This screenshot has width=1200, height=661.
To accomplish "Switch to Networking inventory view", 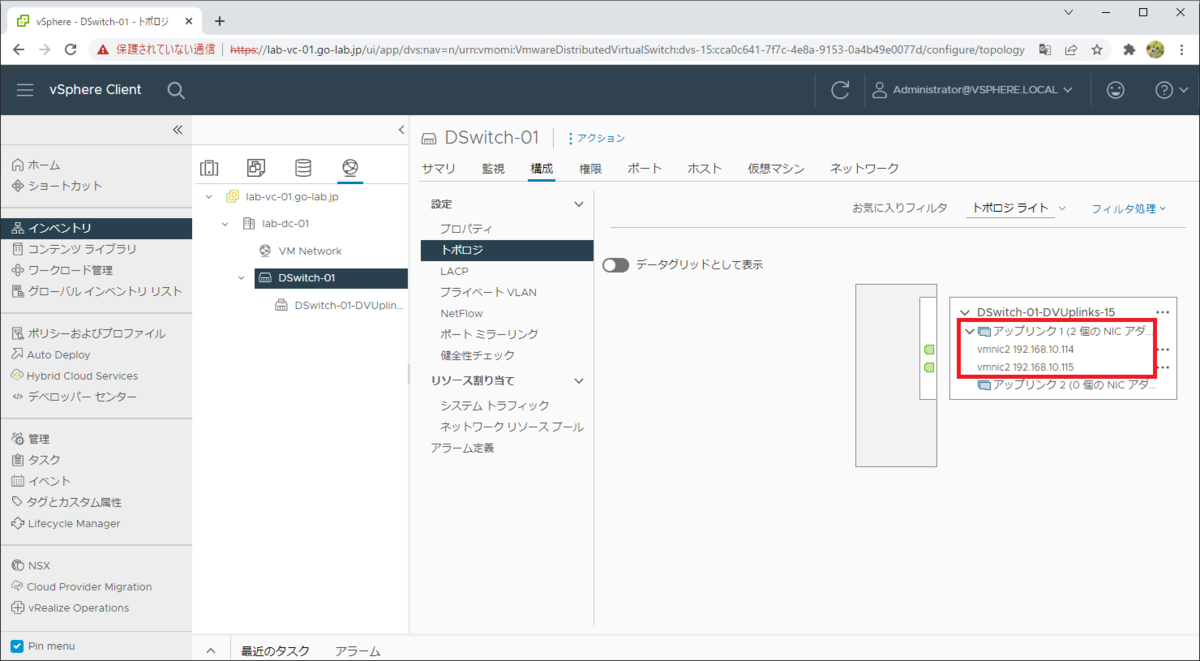I will pos(350,168).
